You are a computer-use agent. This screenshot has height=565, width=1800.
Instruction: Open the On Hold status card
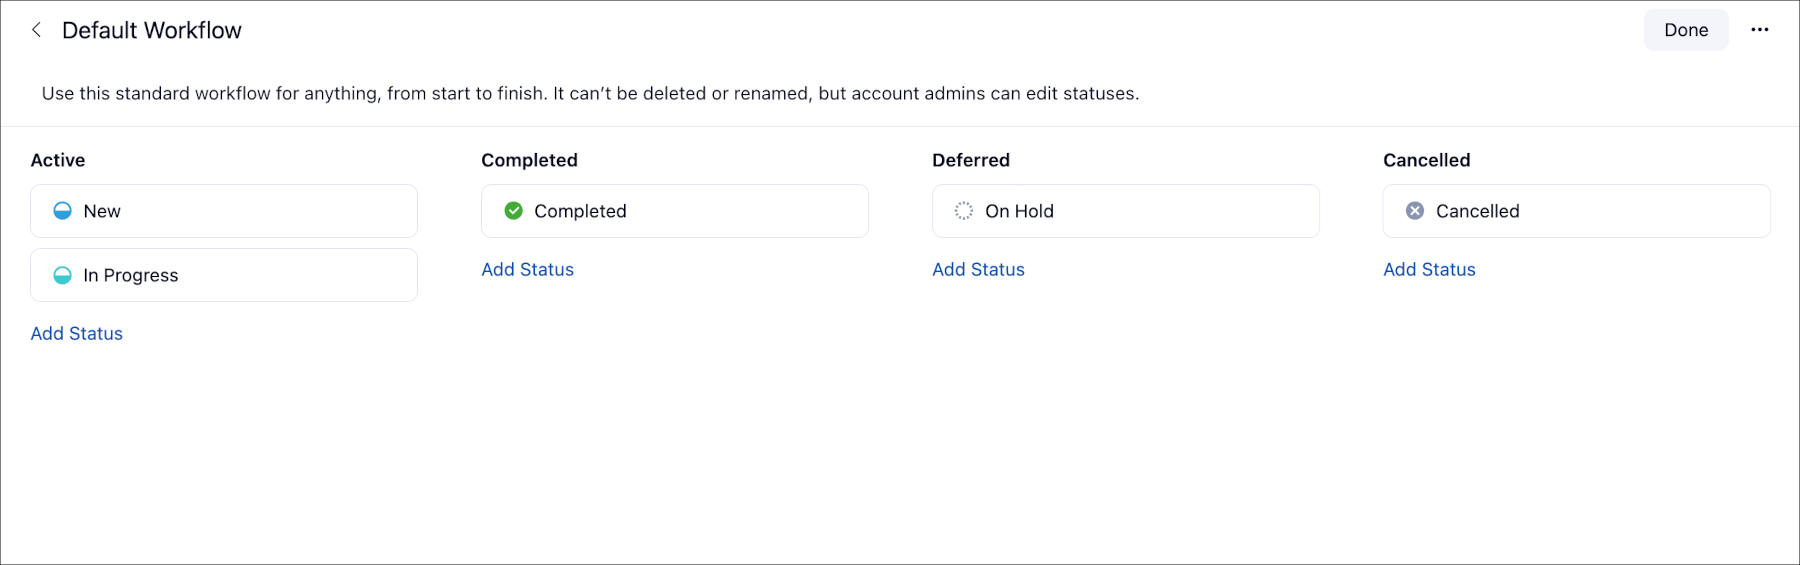[1126, 211]
